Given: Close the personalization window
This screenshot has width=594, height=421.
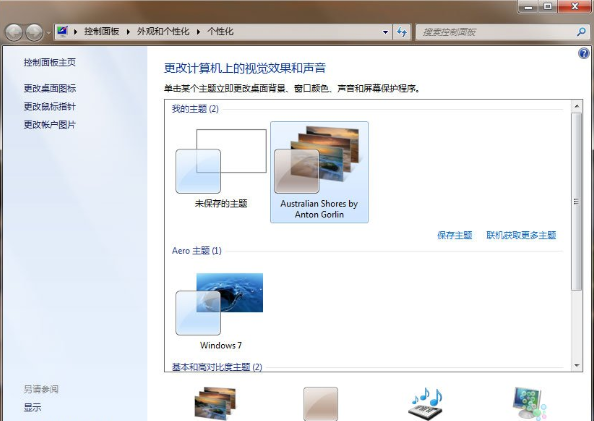Looking at the screenshot, I should click(574, 7).
